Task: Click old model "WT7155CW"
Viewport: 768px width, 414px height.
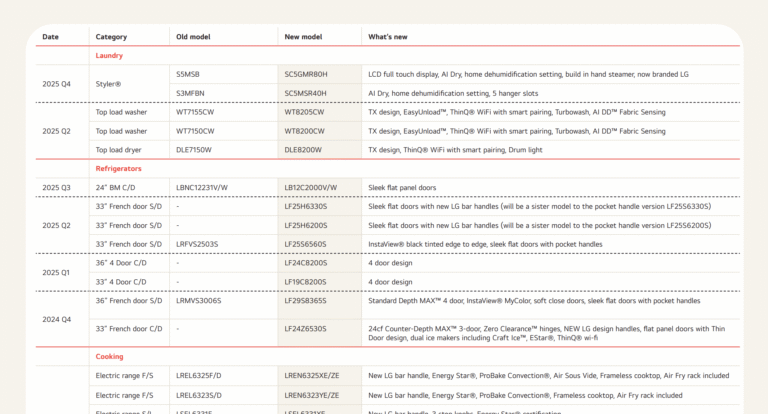Action: coord(195,112)
